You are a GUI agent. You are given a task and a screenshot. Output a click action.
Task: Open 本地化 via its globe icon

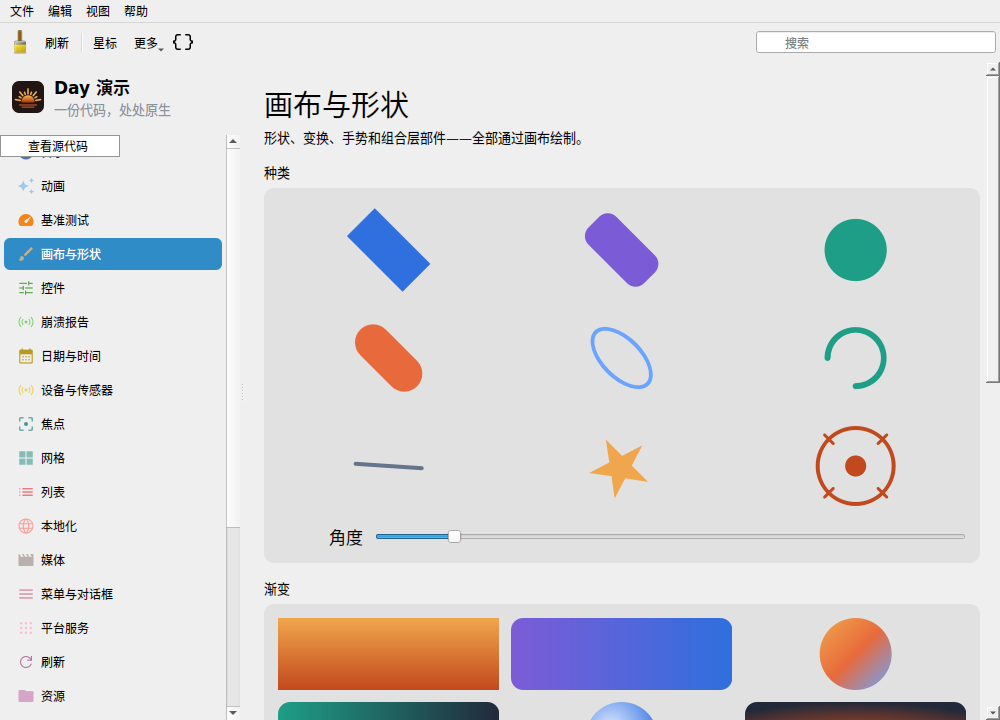tap(26, 526)
